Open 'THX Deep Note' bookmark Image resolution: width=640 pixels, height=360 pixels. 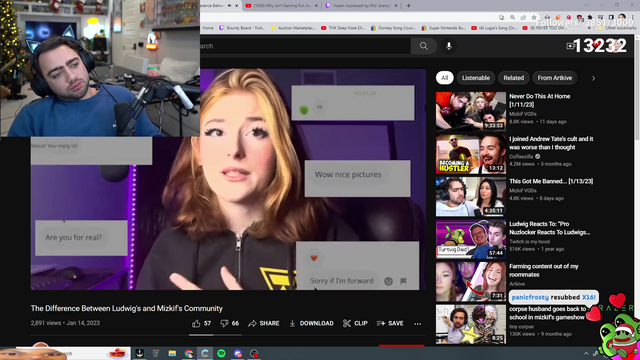[x=343, y=28]
